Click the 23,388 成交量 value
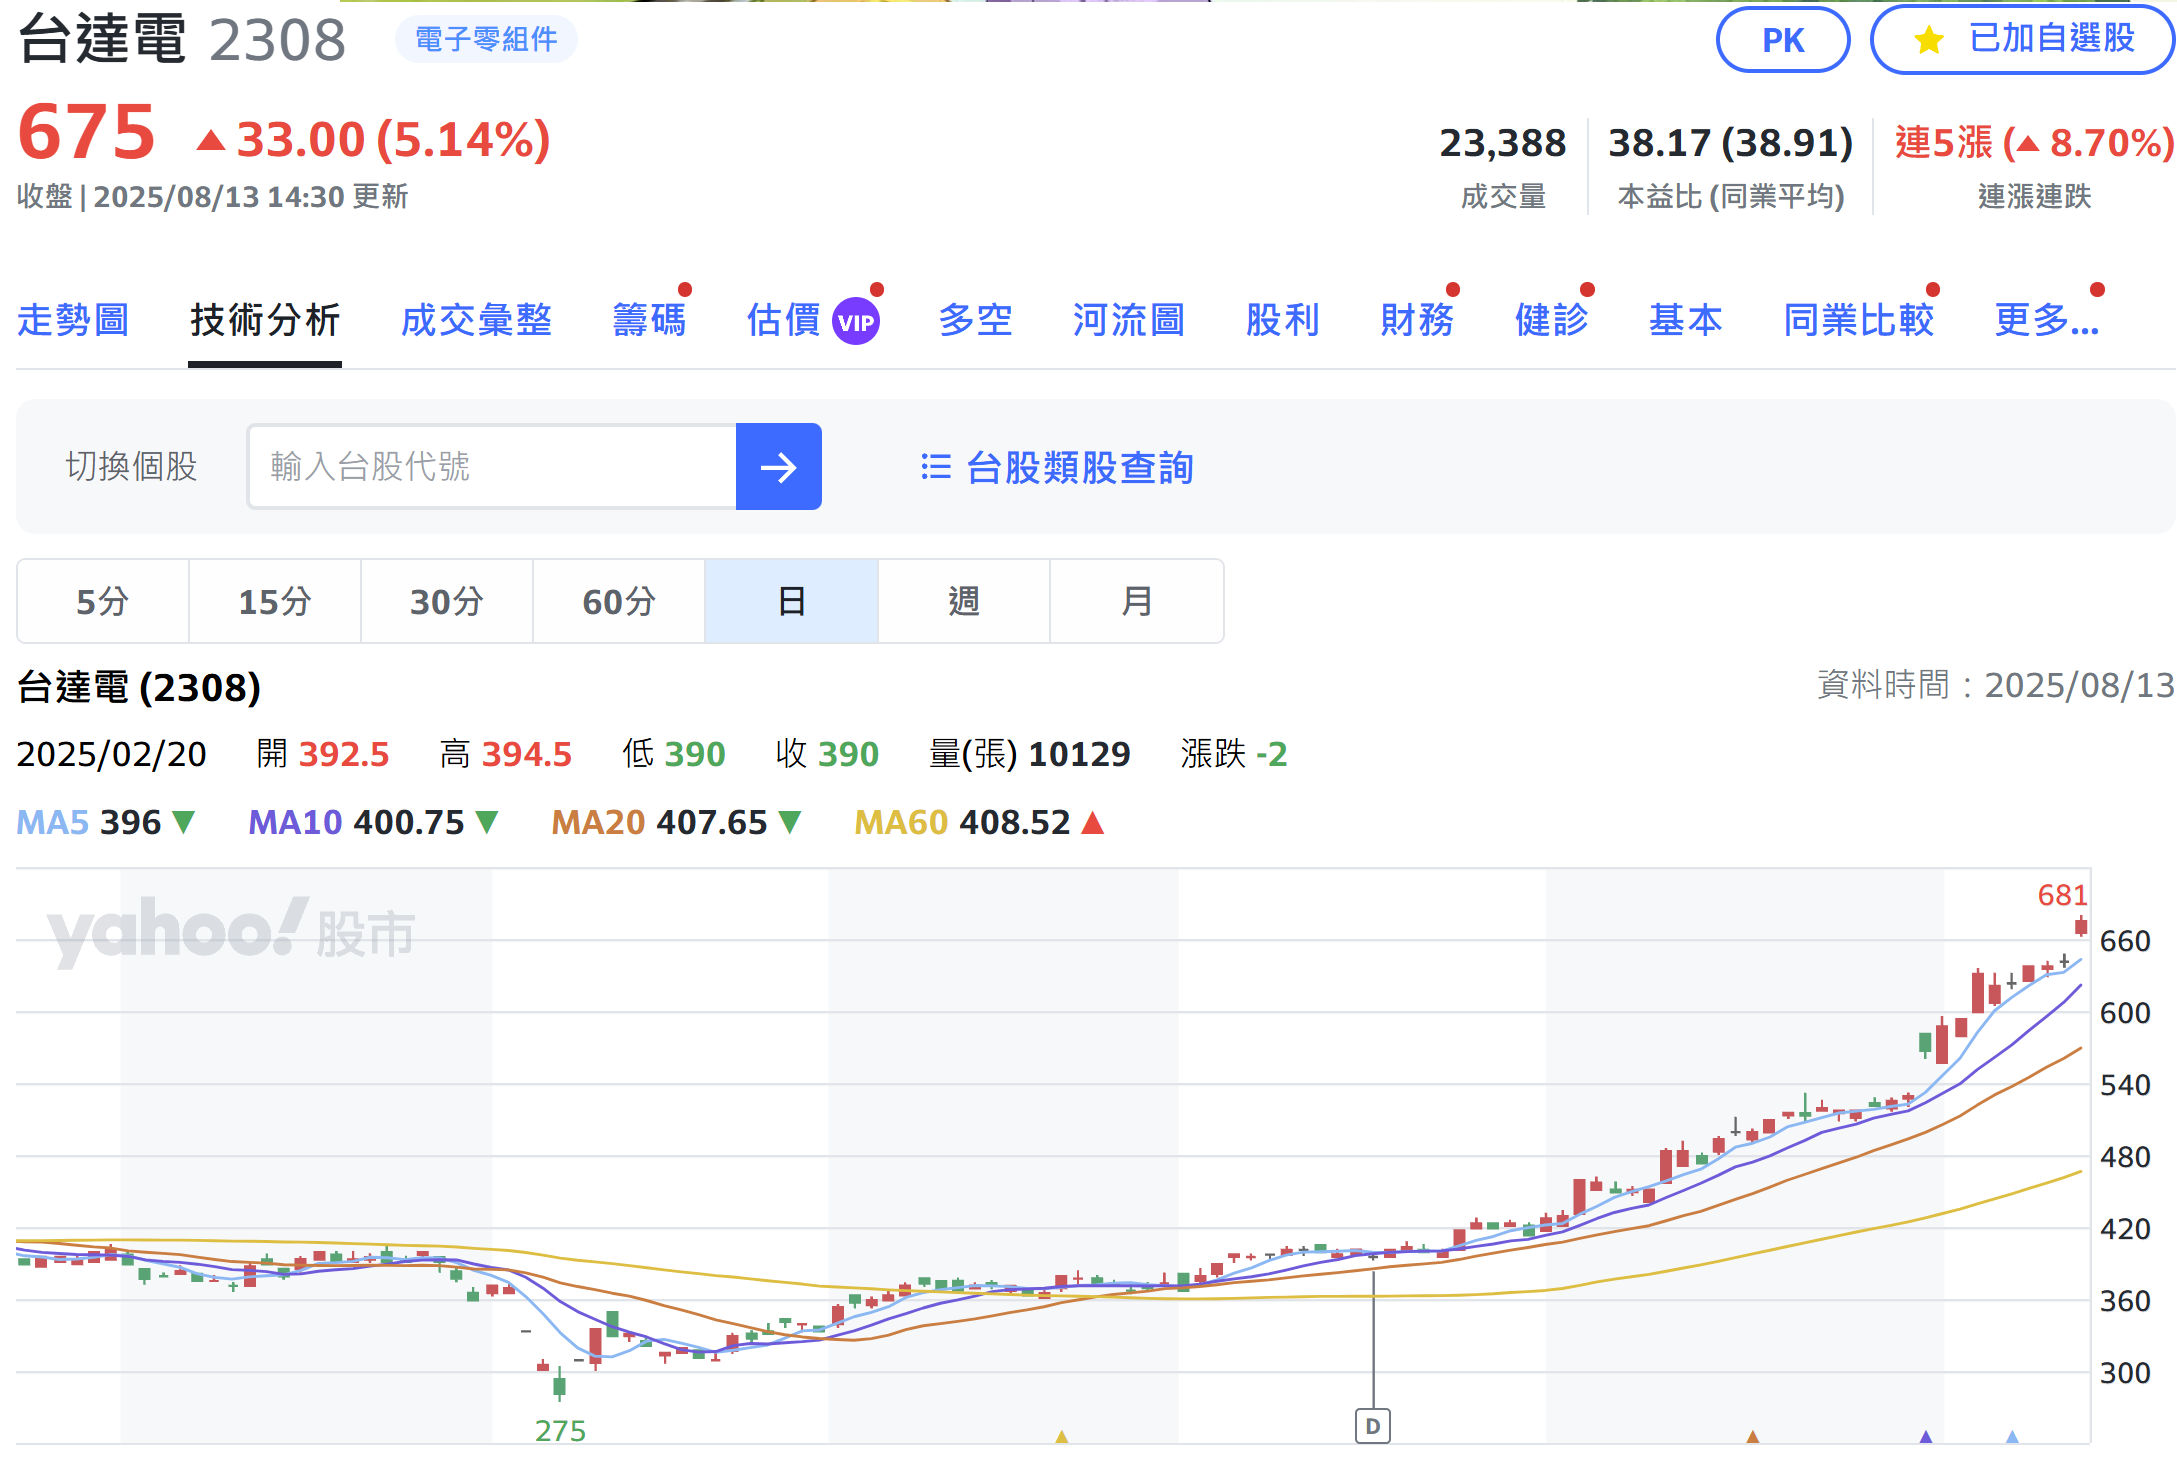The height and width of the screenshot is (1465, 2177). pyautogui.click(x=1503, y=143)
